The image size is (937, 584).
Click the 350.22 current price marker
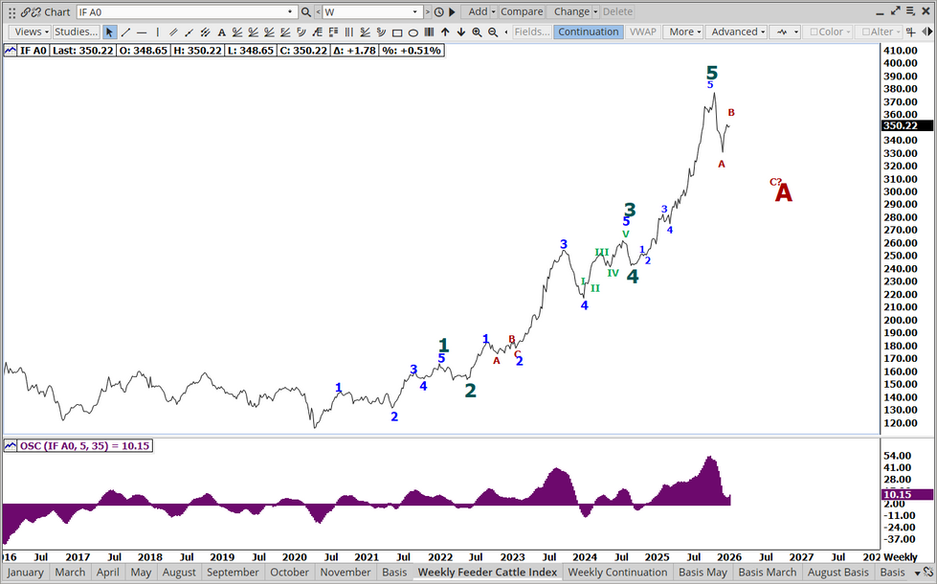[x=907, y=126]
